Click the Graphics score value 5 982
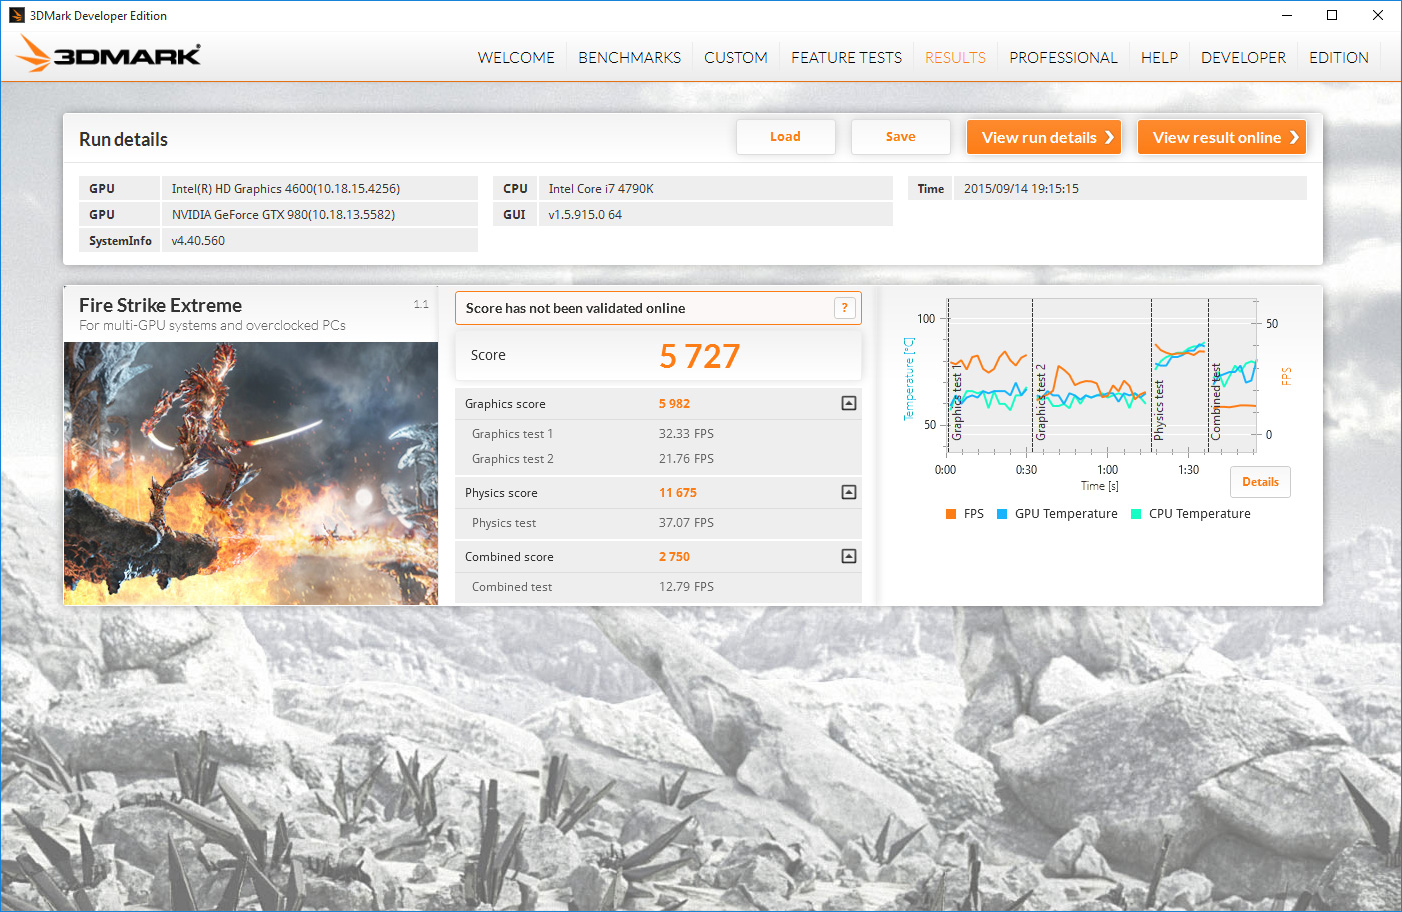This screenshot has width=1402, height=912. (x=674, y=404)
